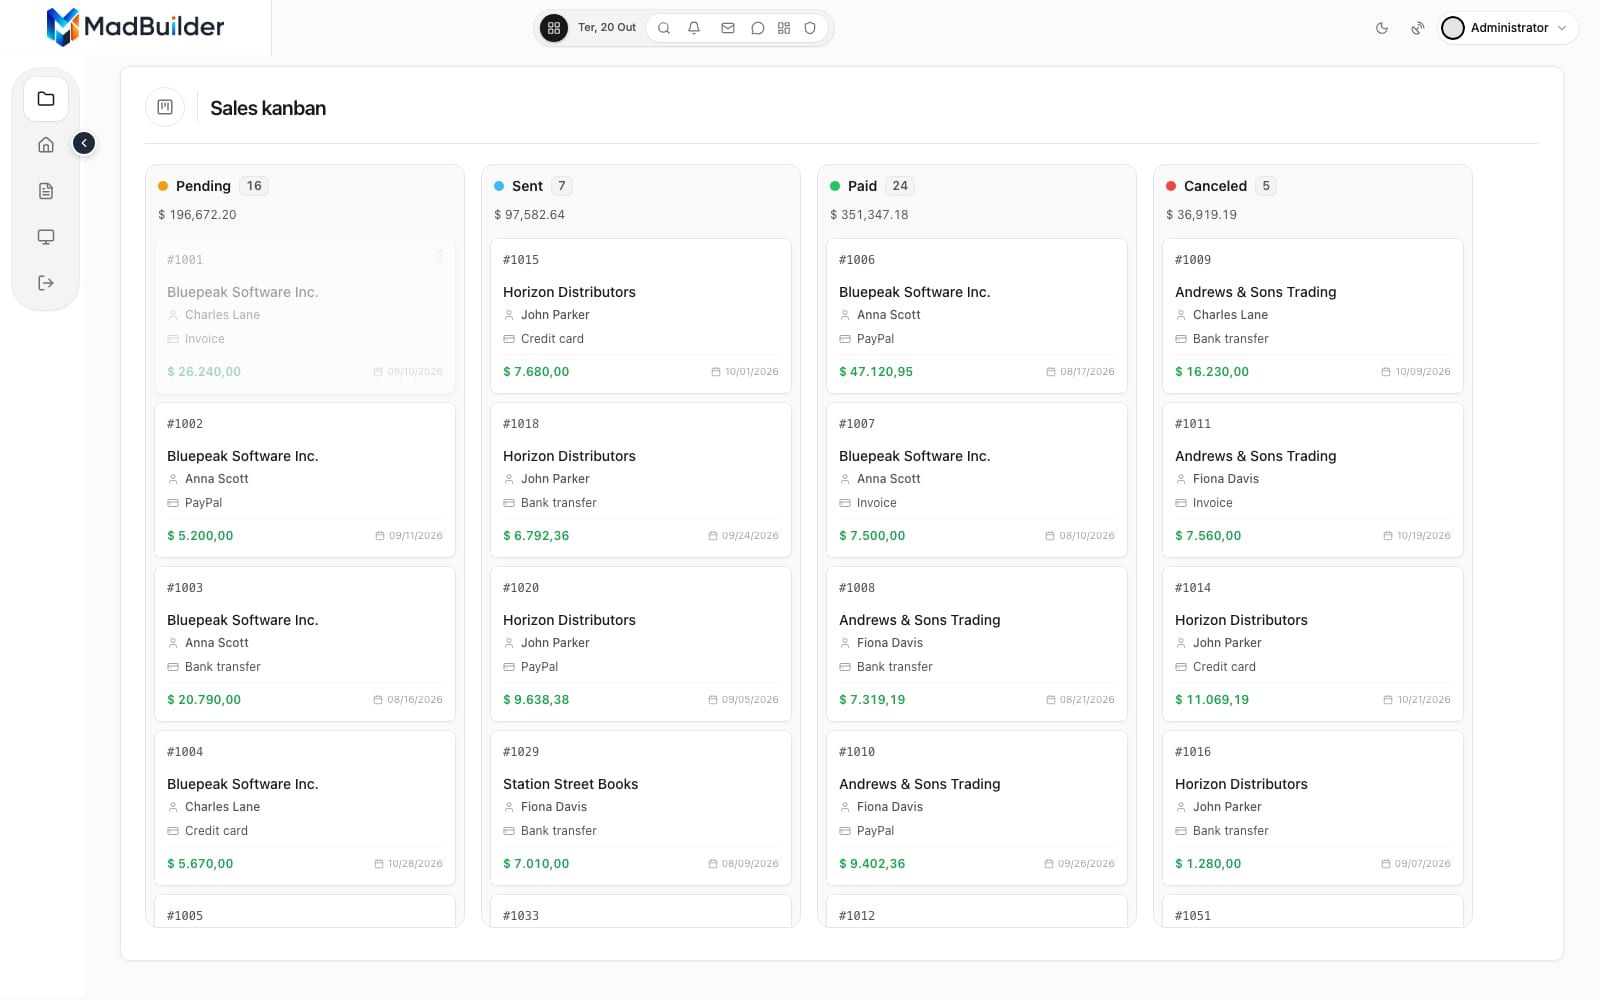
Task: Click date 09/05/2026 on card #1020
Action: pyautogui.click(x=750, y=700)
